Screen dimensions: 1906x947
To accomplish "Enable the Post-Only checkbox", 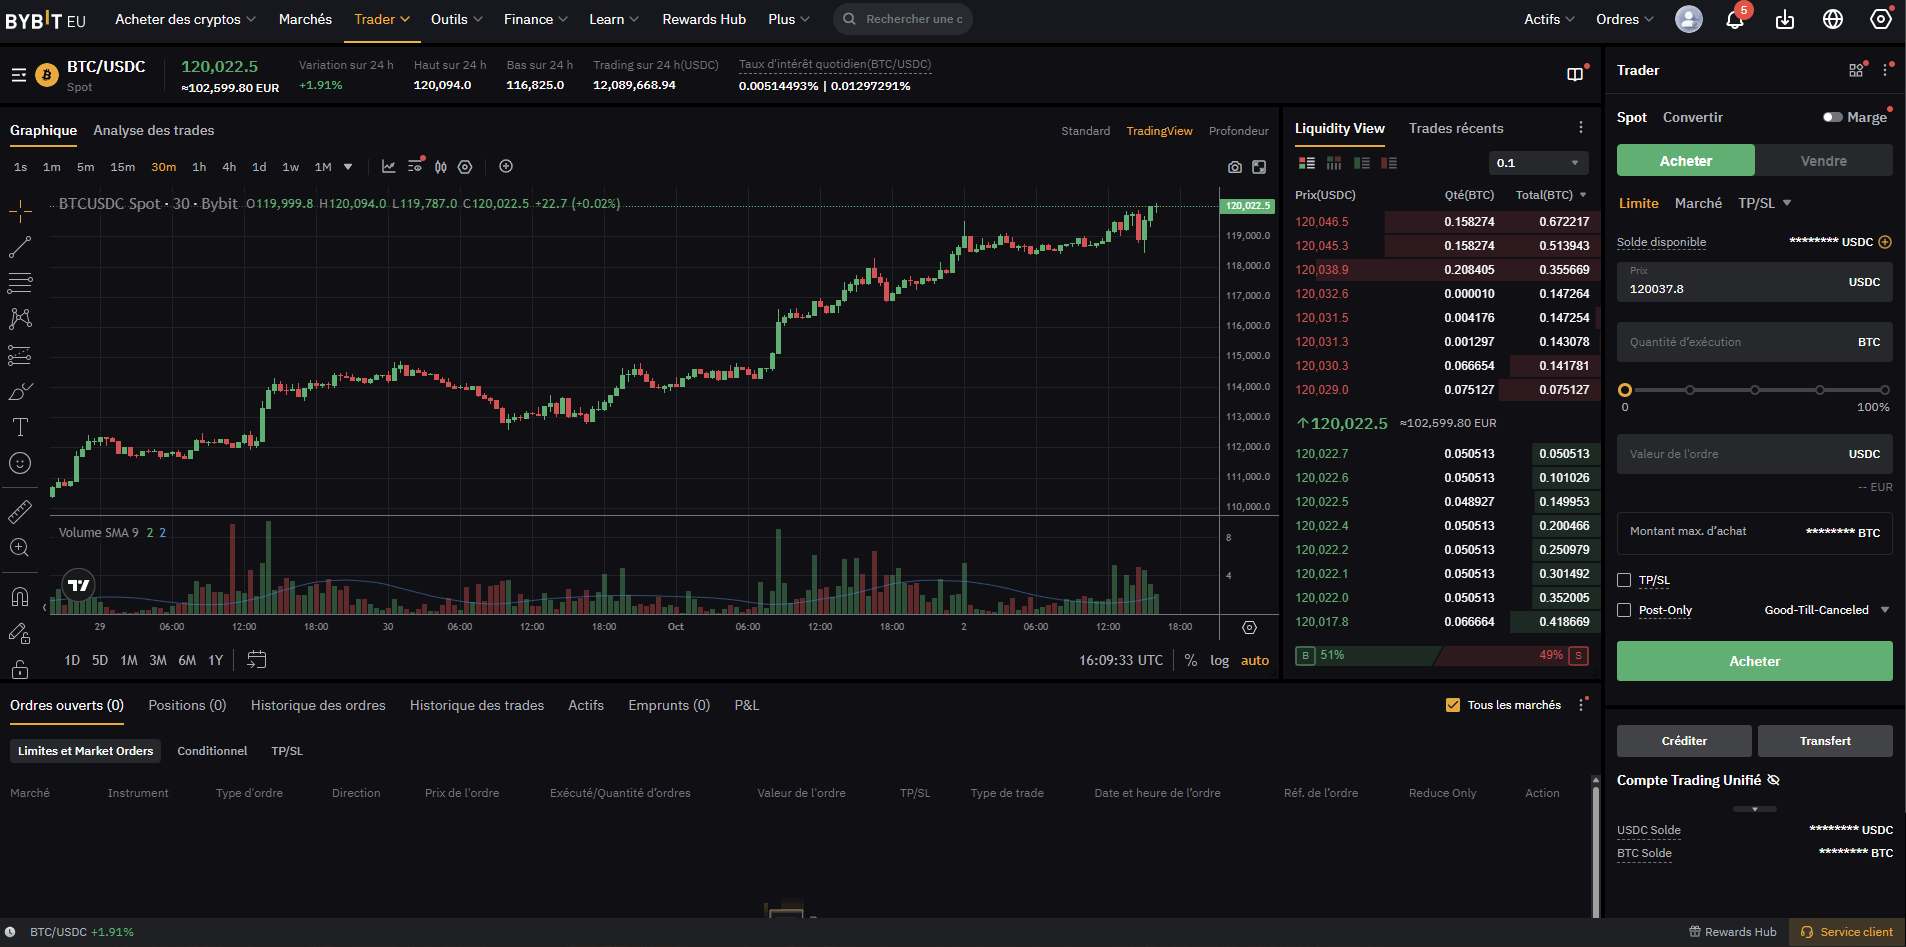I will (x=1625, y=610).
